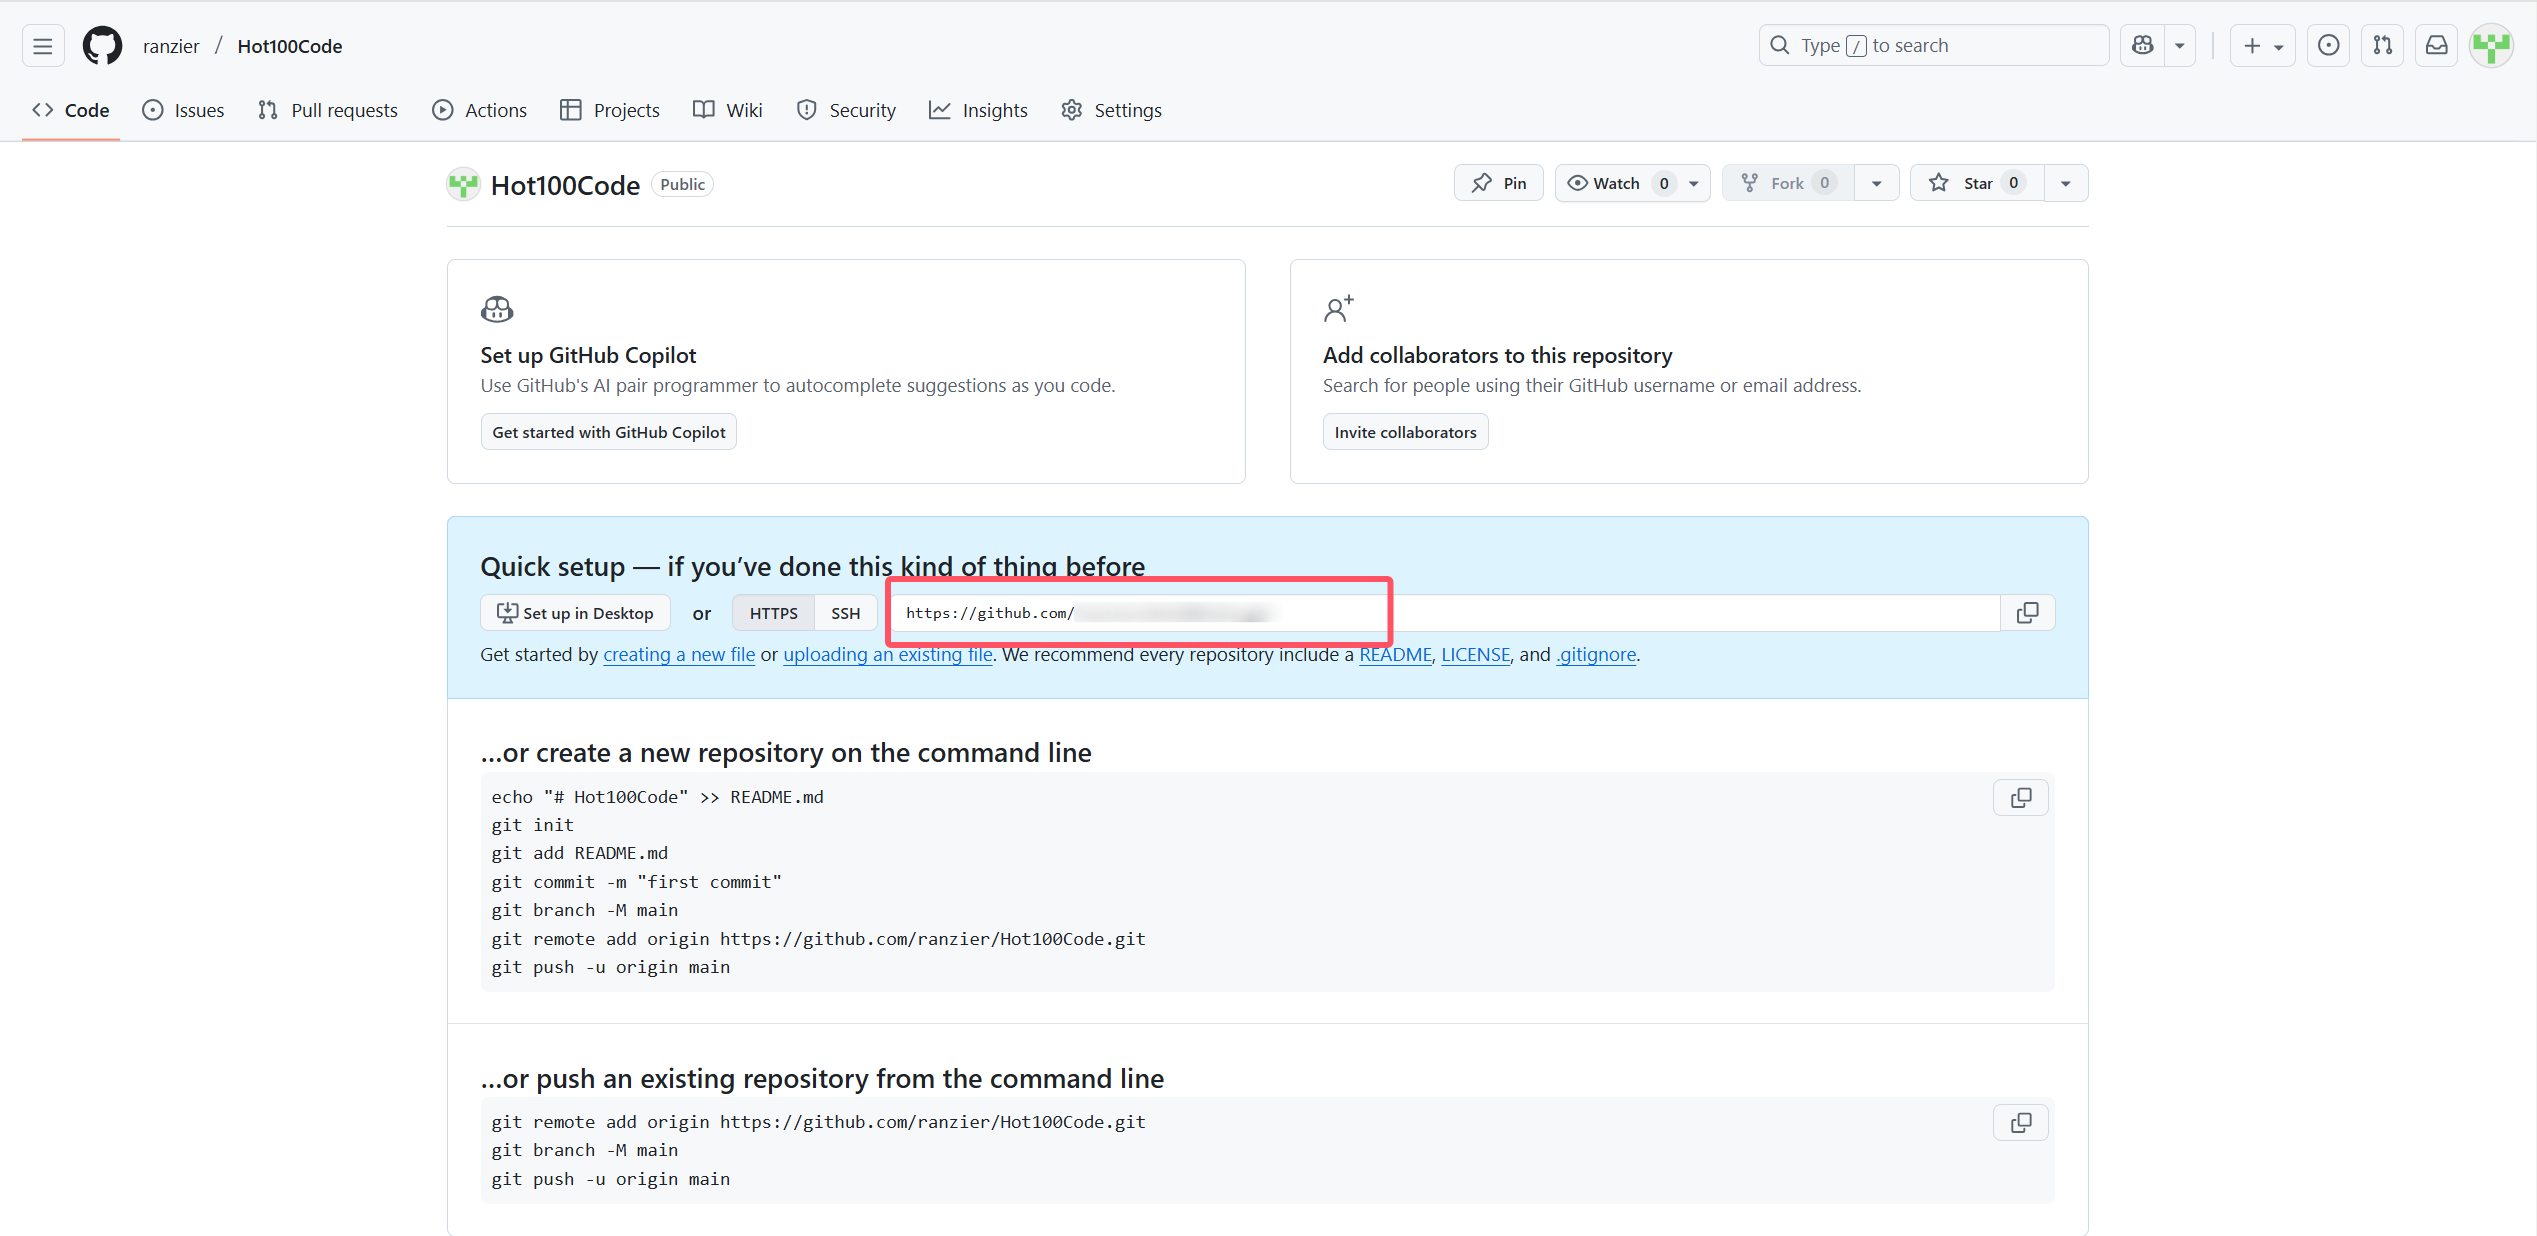The height and width of the screenshot is (1236, 2537).
Task: Open the notifications inbox icon
Action: (2437, 46)
